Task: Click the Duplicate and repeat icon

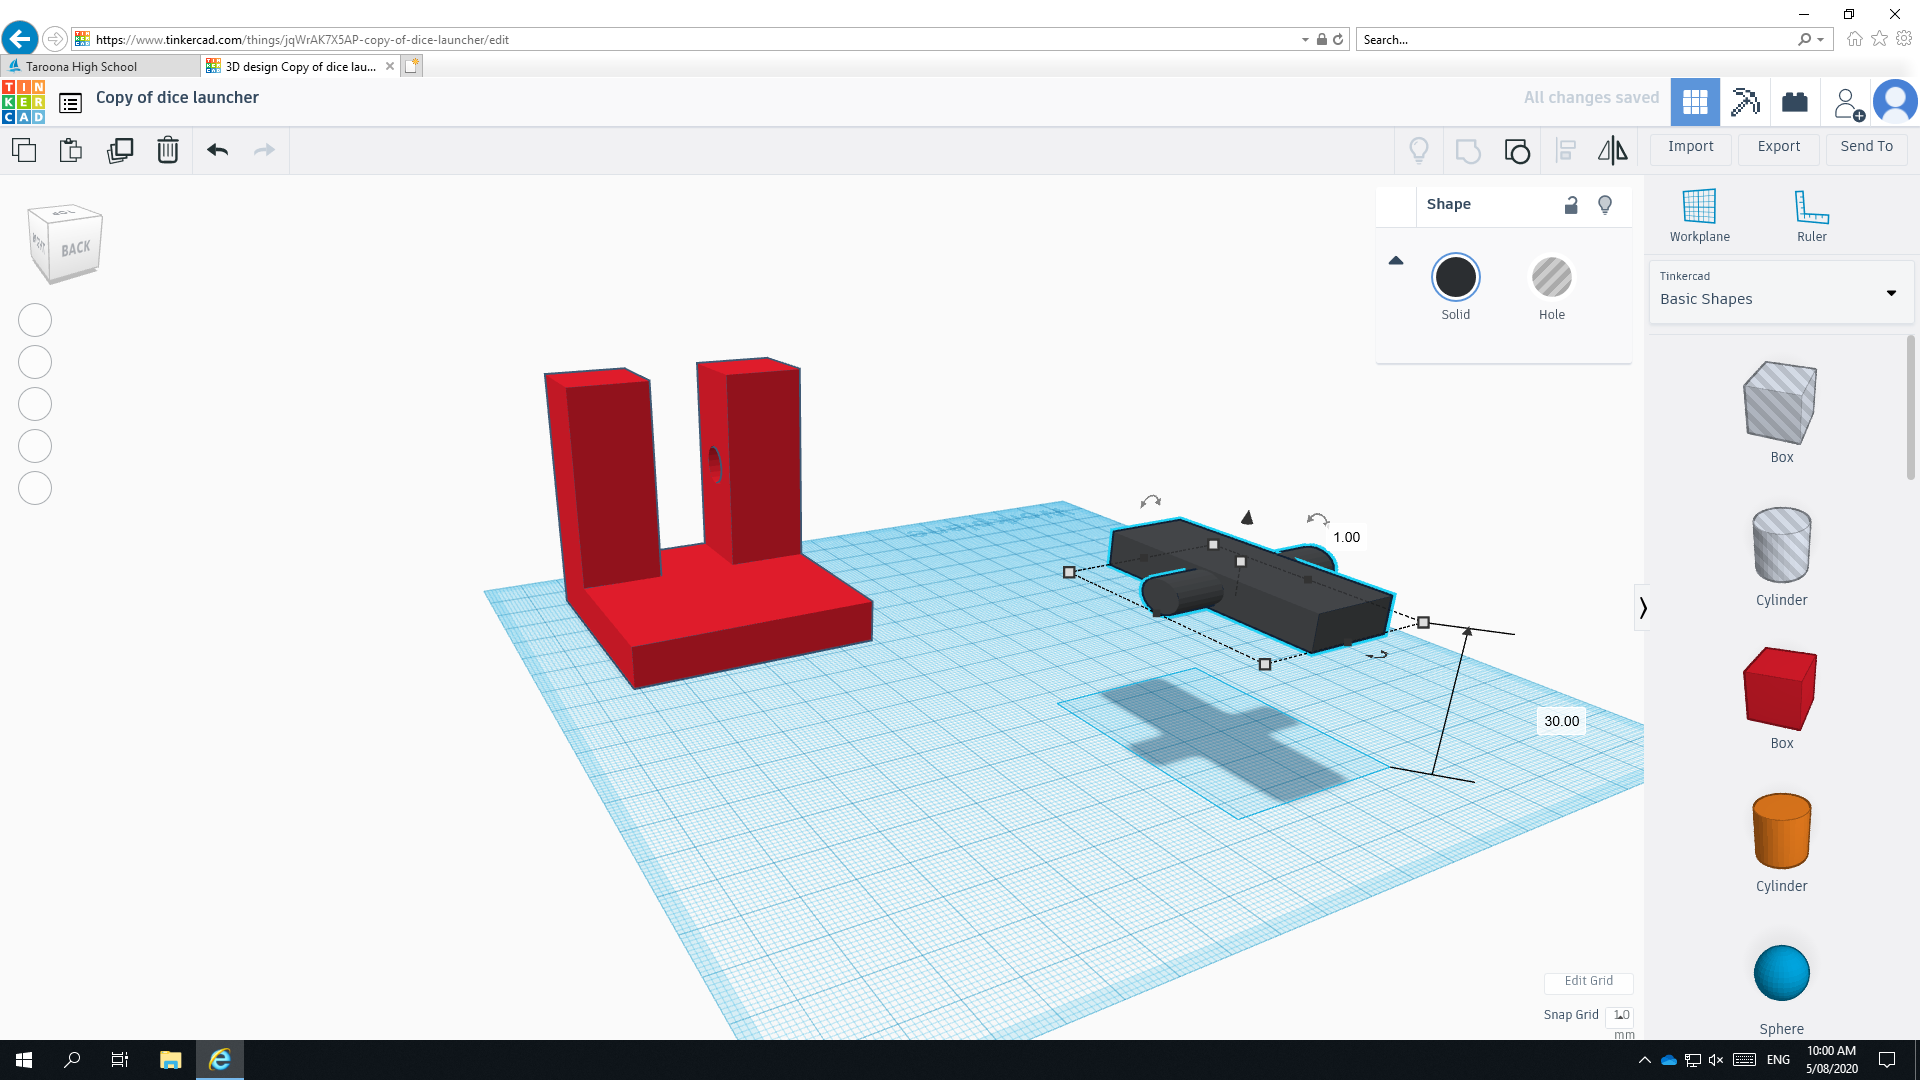Action: (x=120, y=151)
